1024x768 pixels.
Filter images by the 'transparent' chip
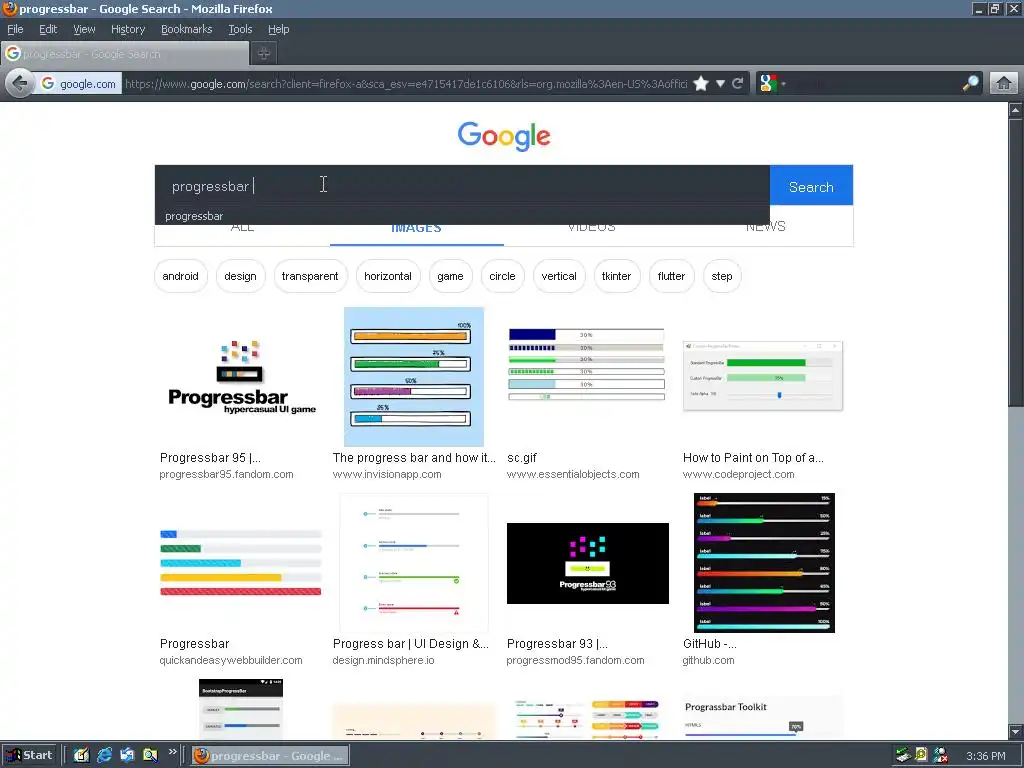(310, 276)
